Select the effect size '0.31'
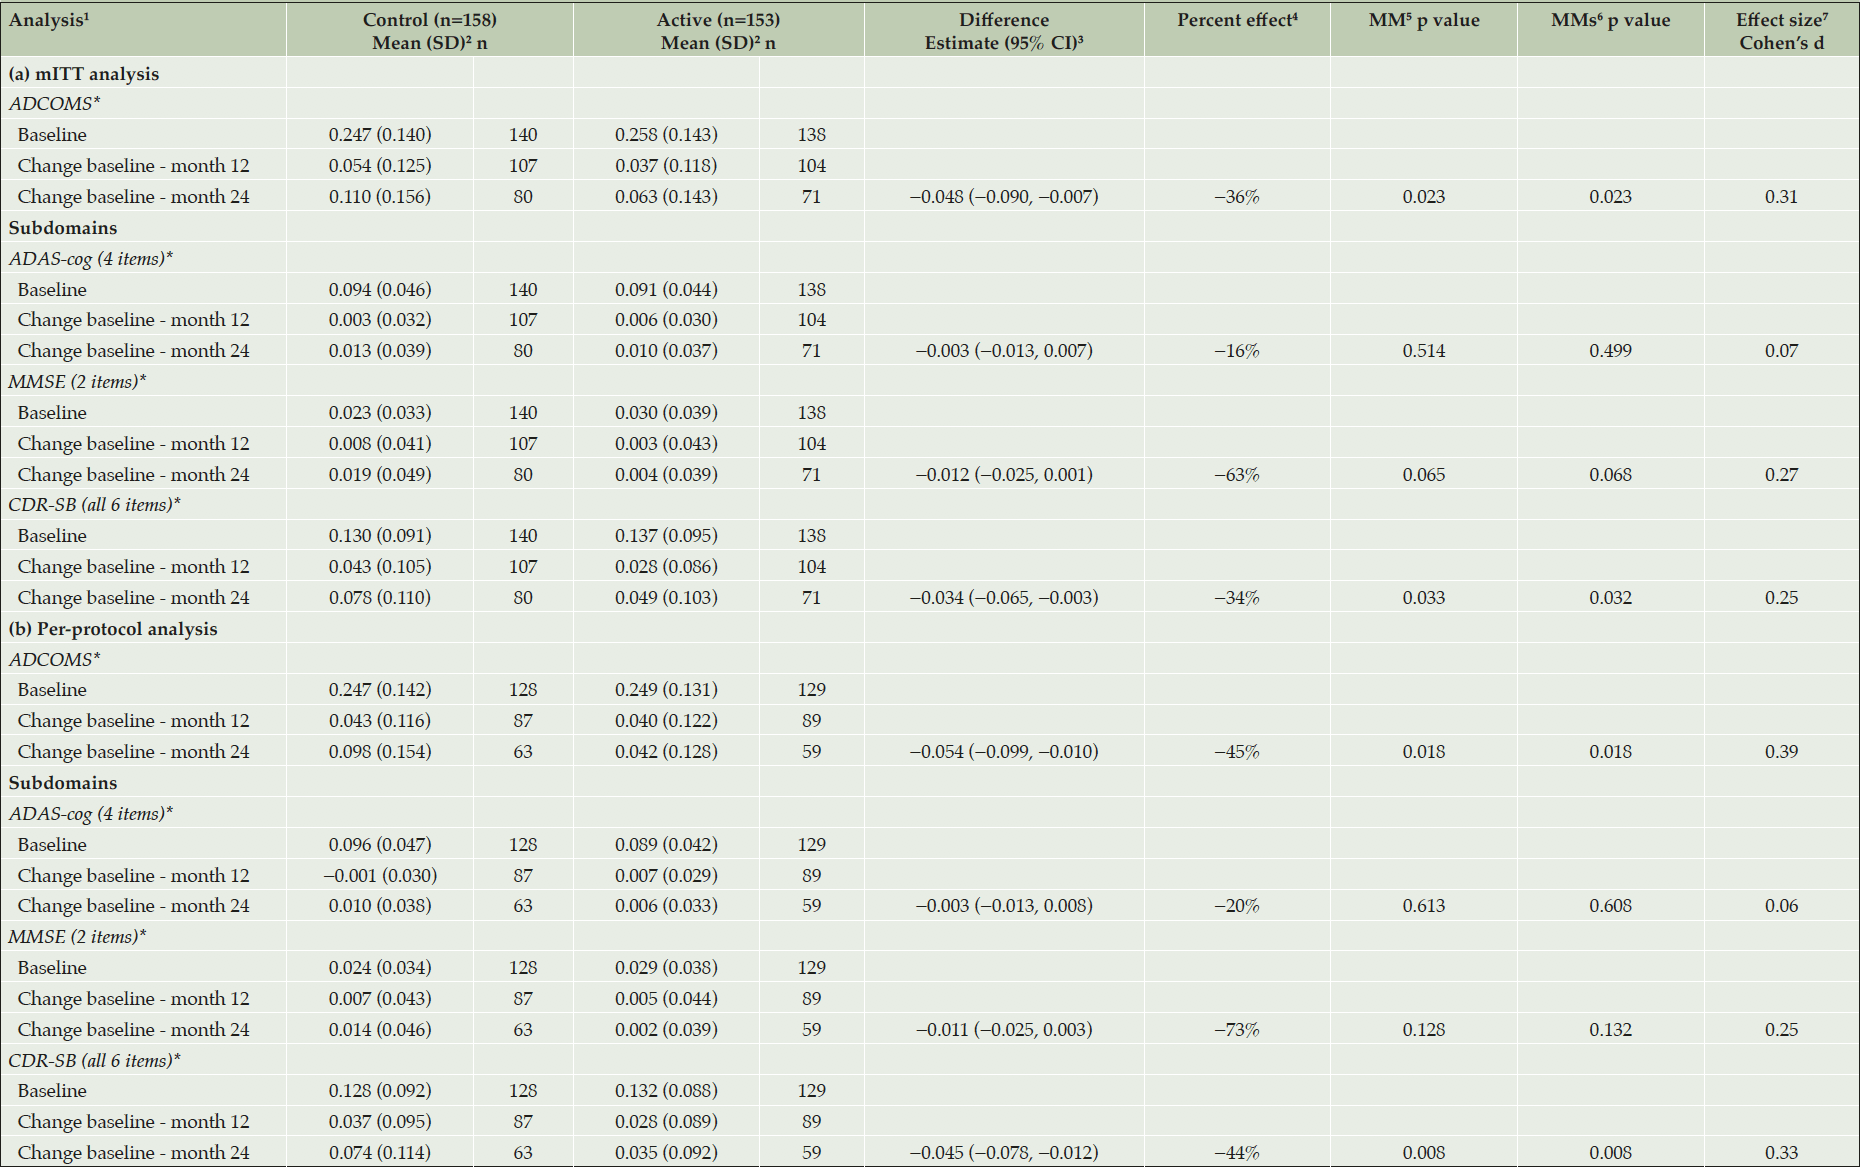The height and width of the screenshot is (1168, 1860). pos(1781,197)
